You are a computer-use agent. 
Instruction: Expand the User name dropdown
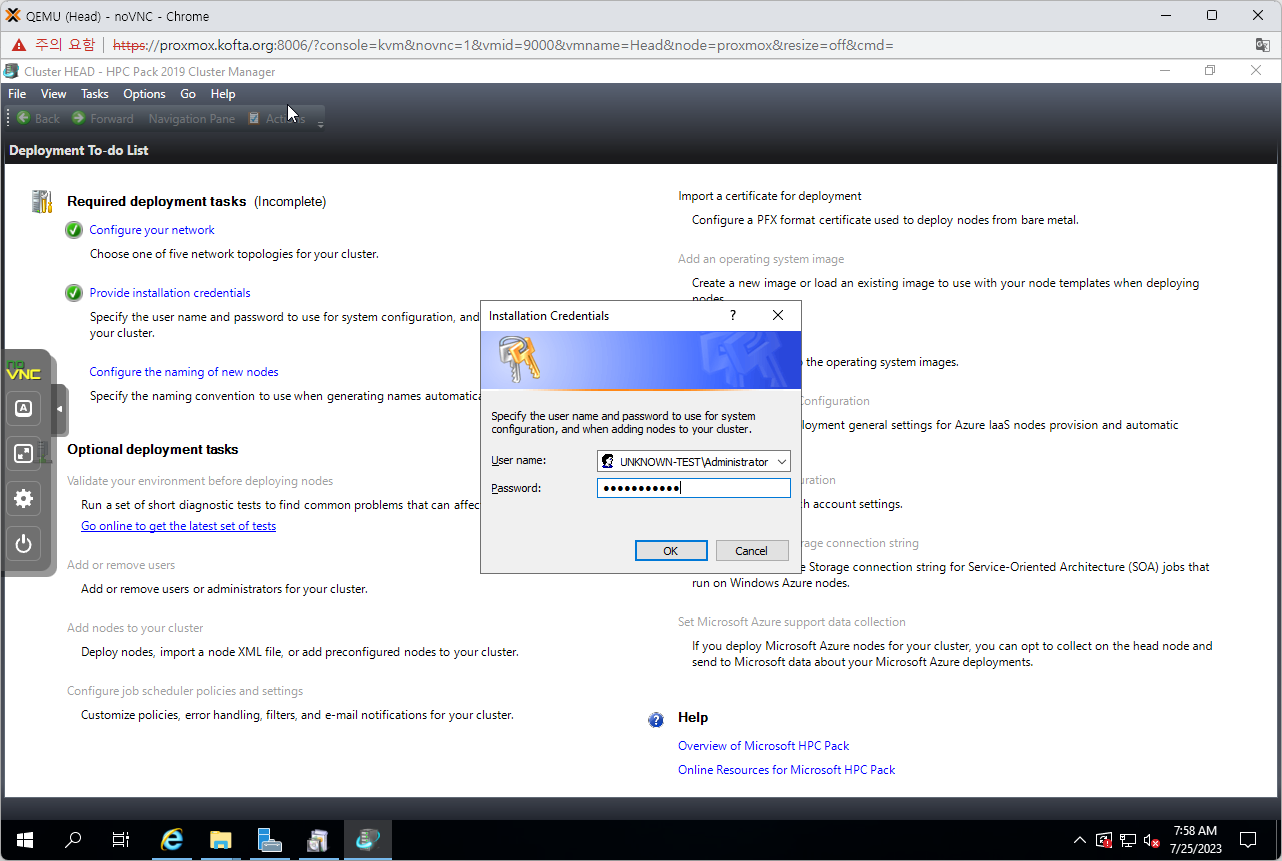point(782,462)
